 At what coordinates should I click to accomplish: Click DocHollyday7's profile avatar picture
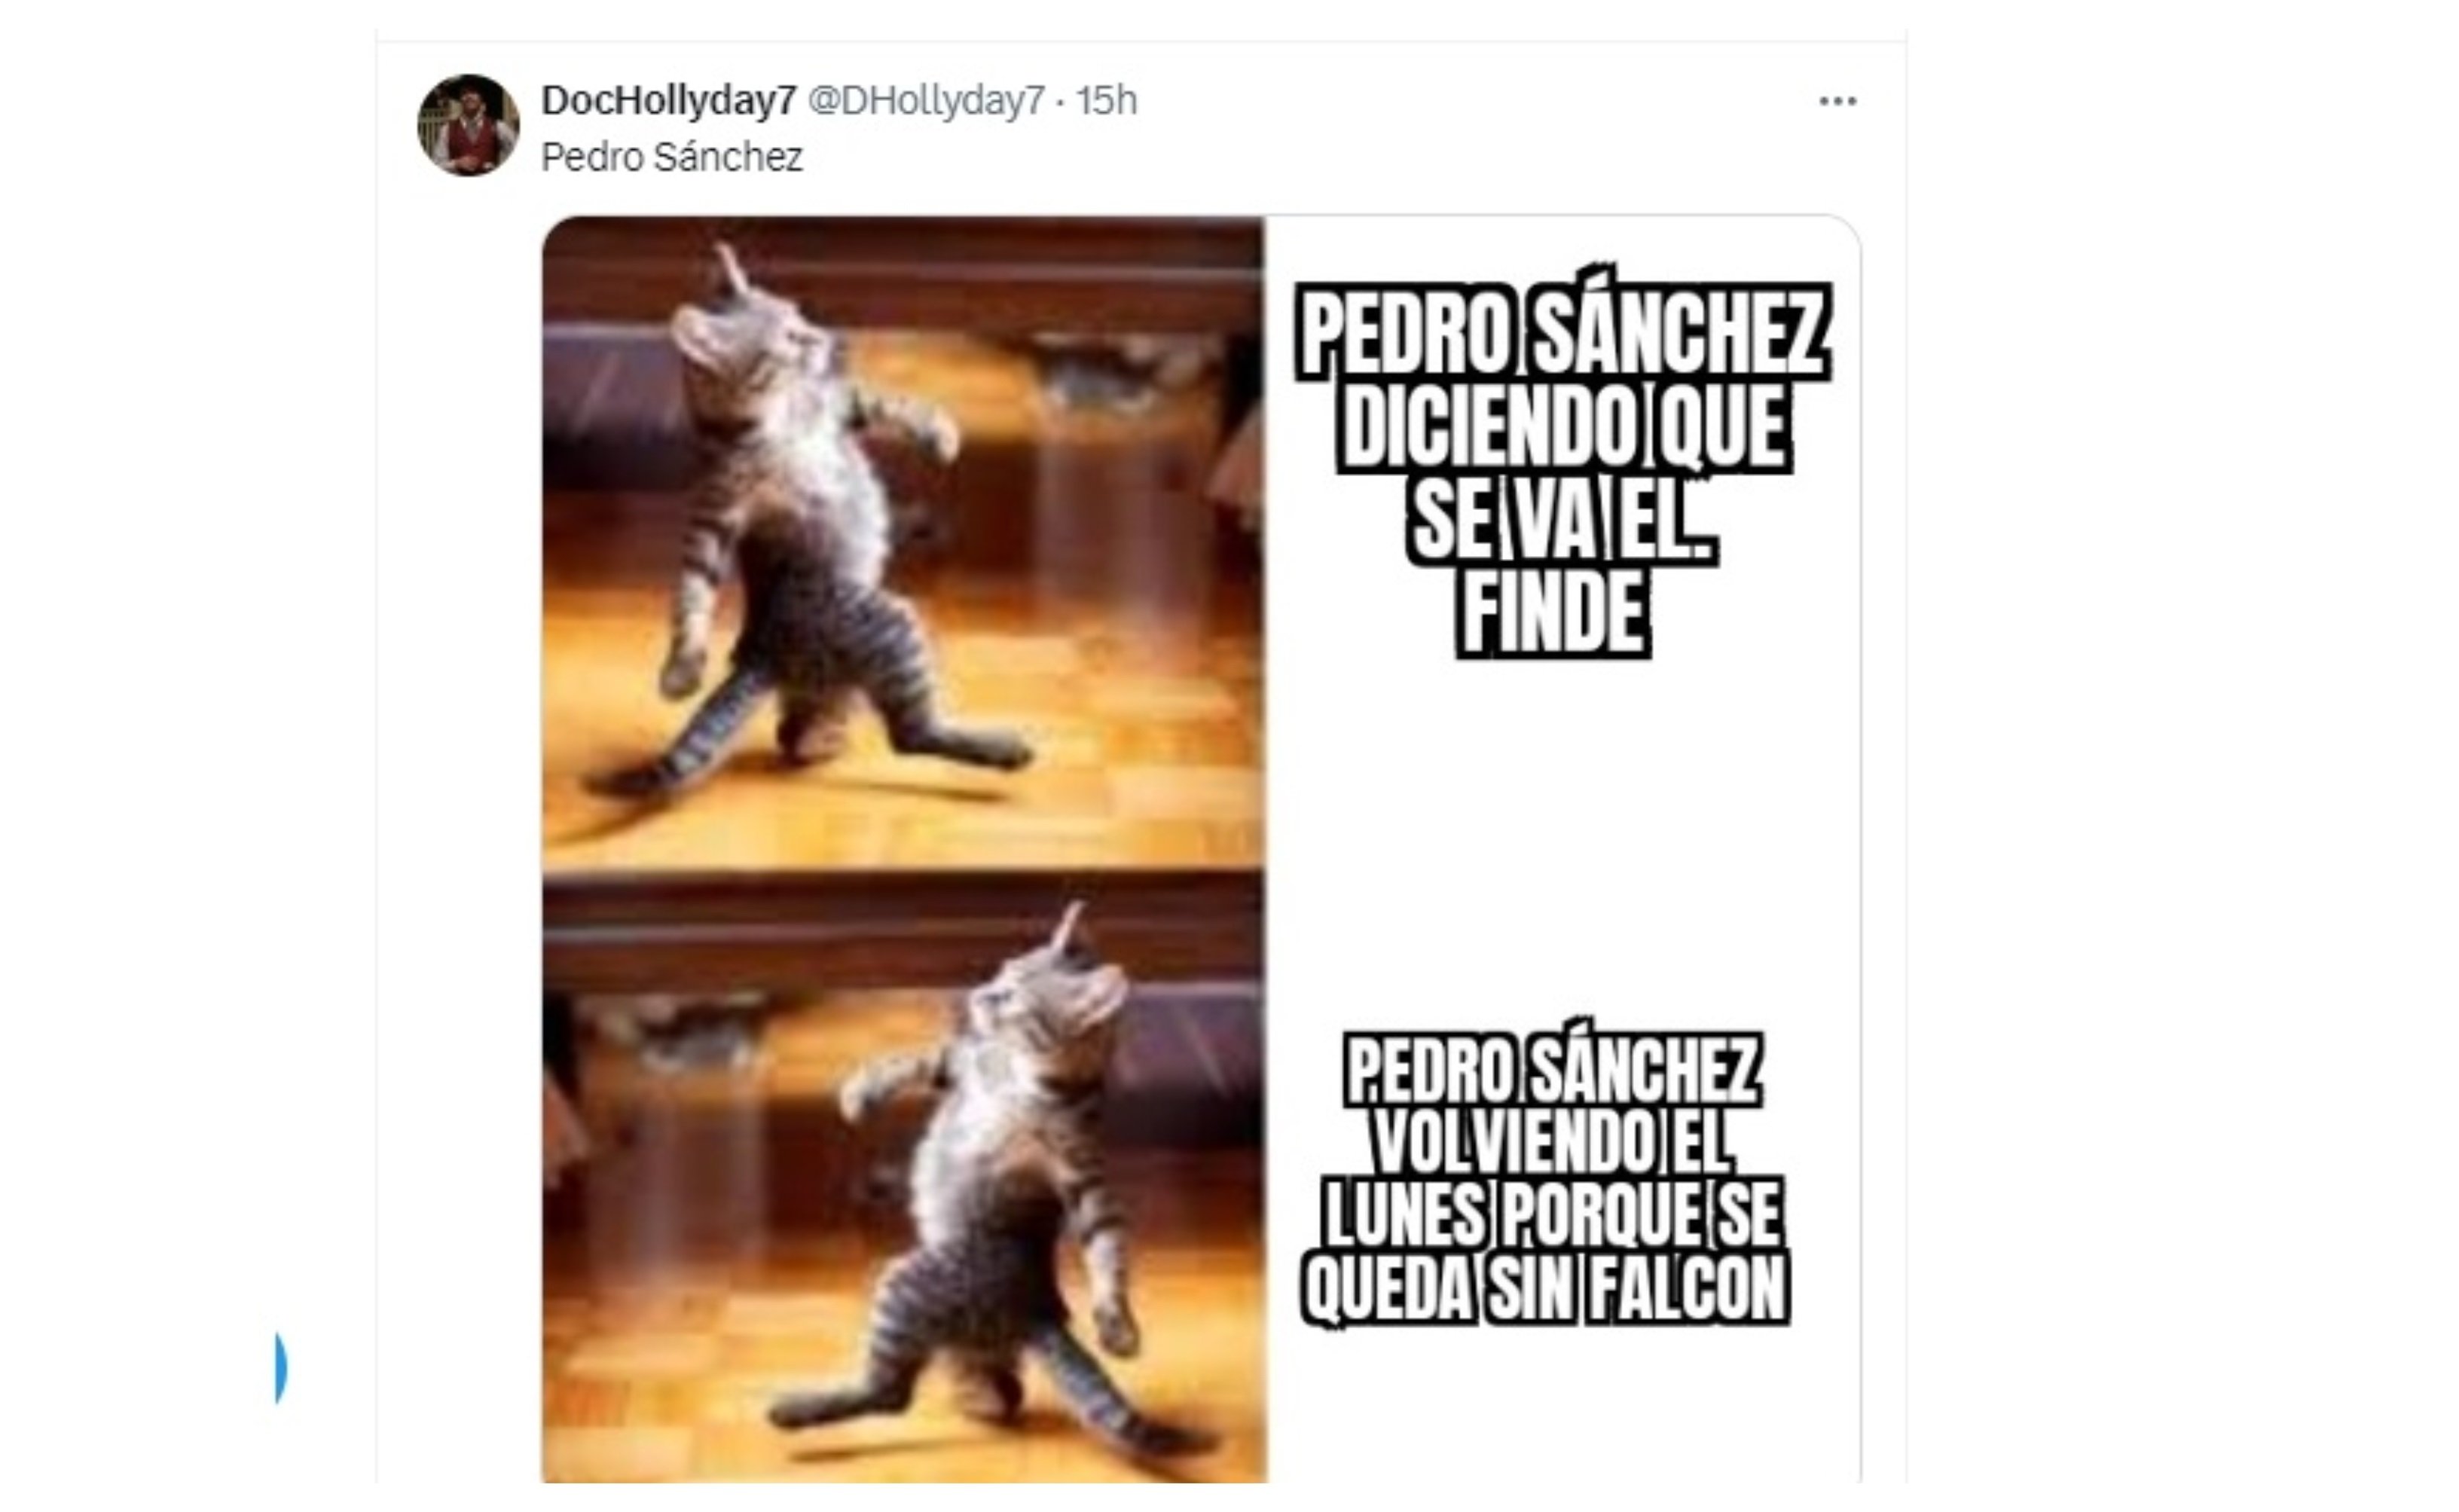[468, 125]
